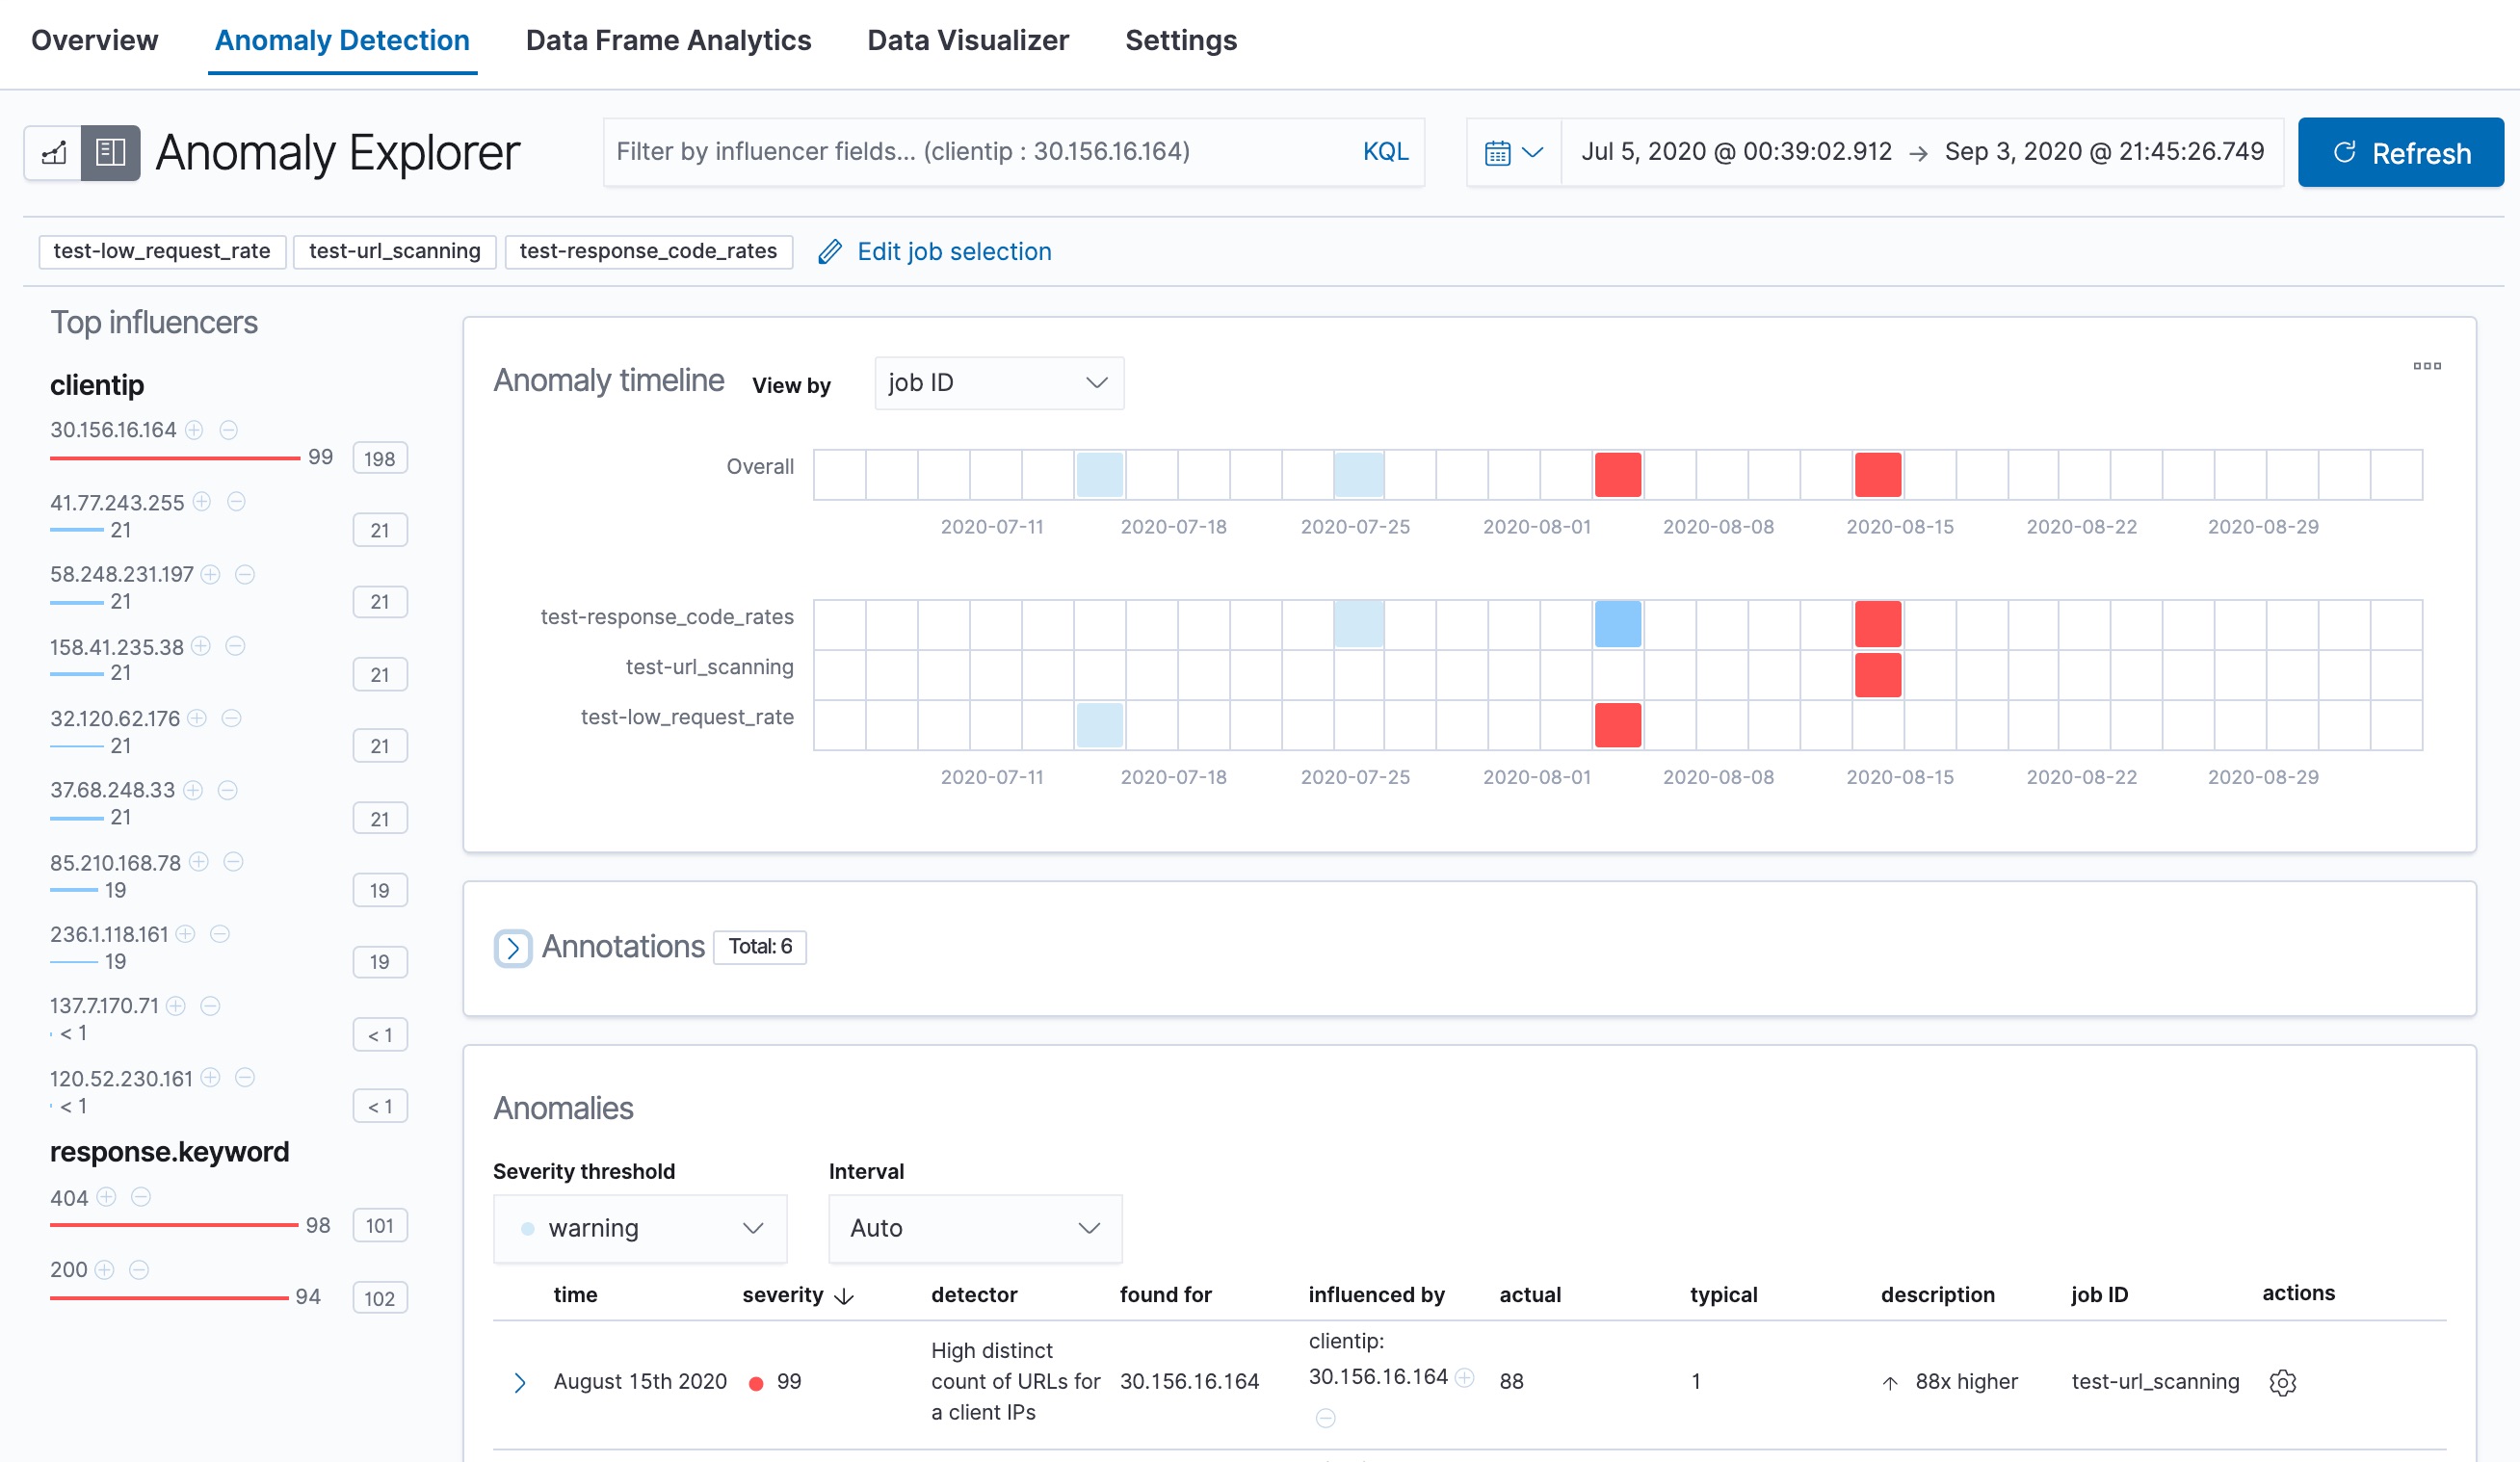Viewport: 2520px width, 1462px height.
Task: Expand the August 15th 2020 anomaly row
Action: (x=520, y=1381)
